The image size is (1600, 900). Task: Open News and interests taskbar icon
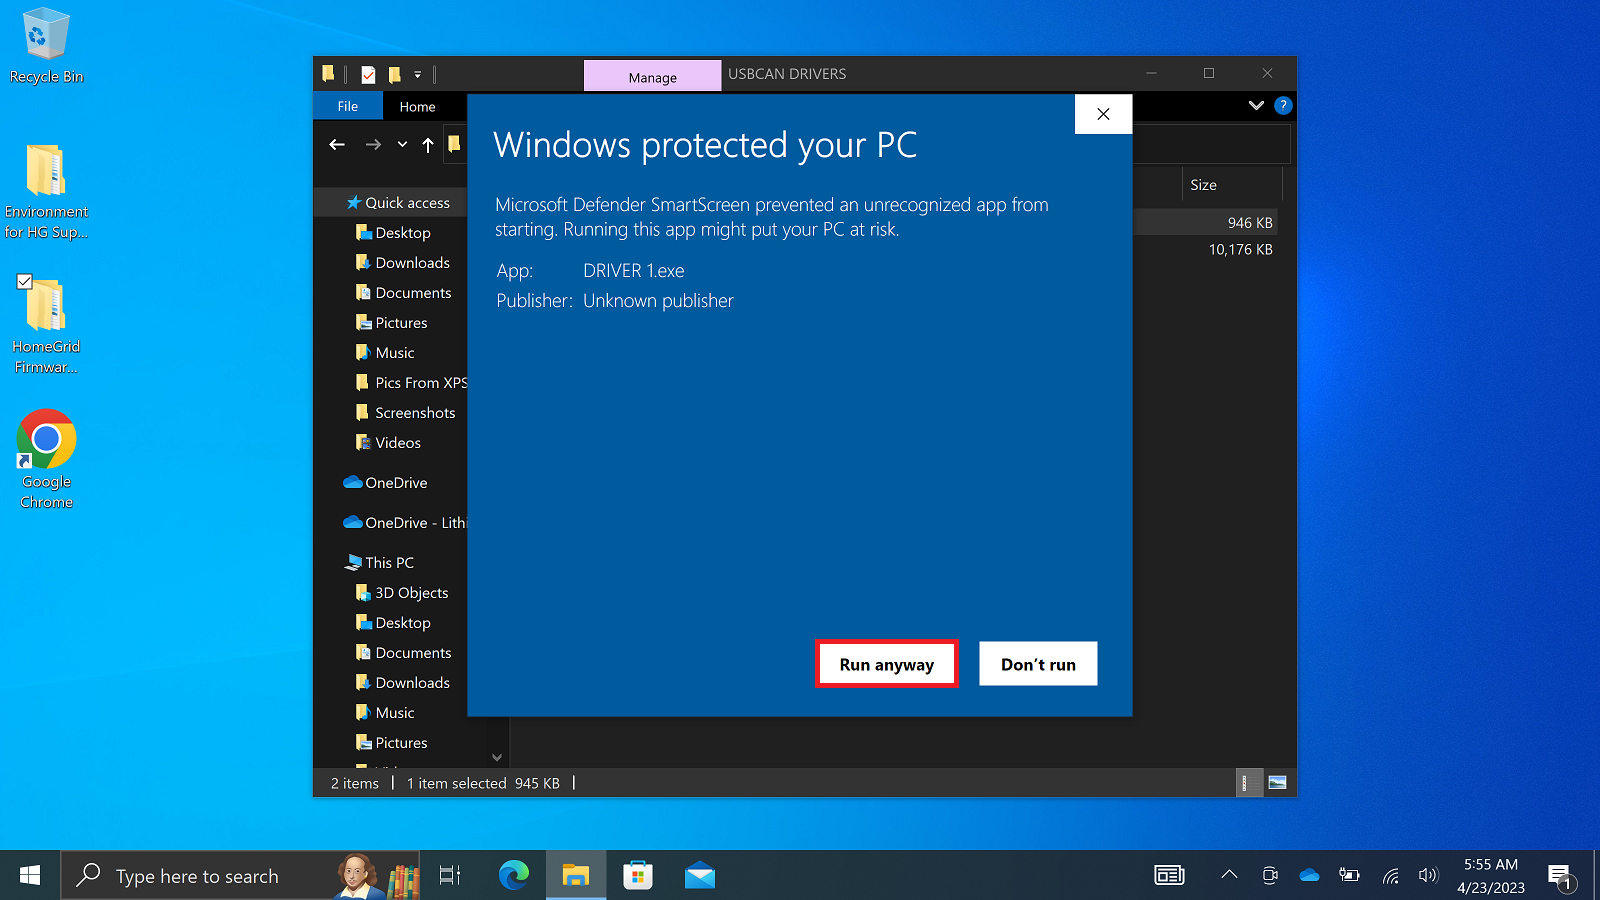pyautogui.click(x=1169, y=876)
